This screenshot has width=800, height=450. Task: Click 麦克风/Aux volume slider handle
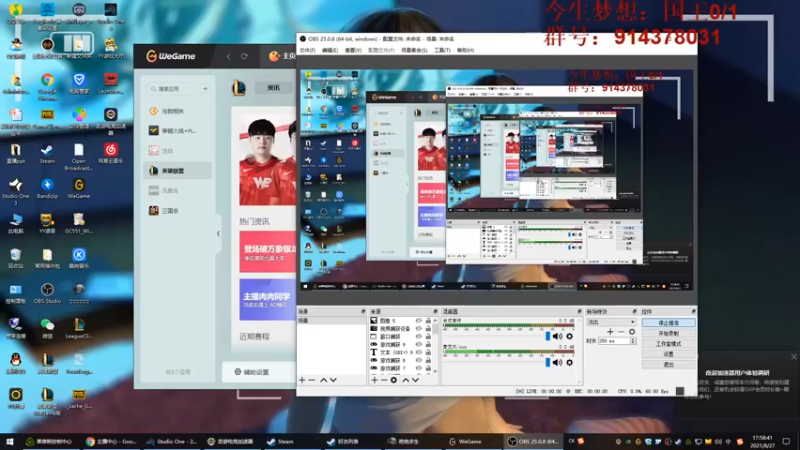[547, 362]
